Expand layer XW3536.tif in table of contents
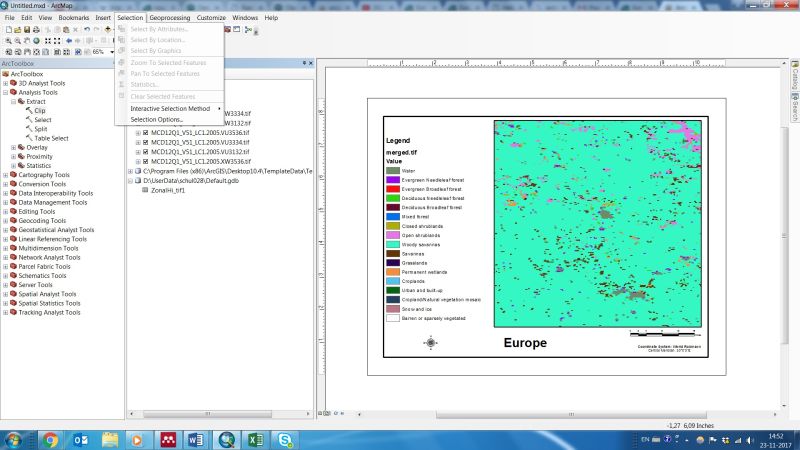 (138, 161)
